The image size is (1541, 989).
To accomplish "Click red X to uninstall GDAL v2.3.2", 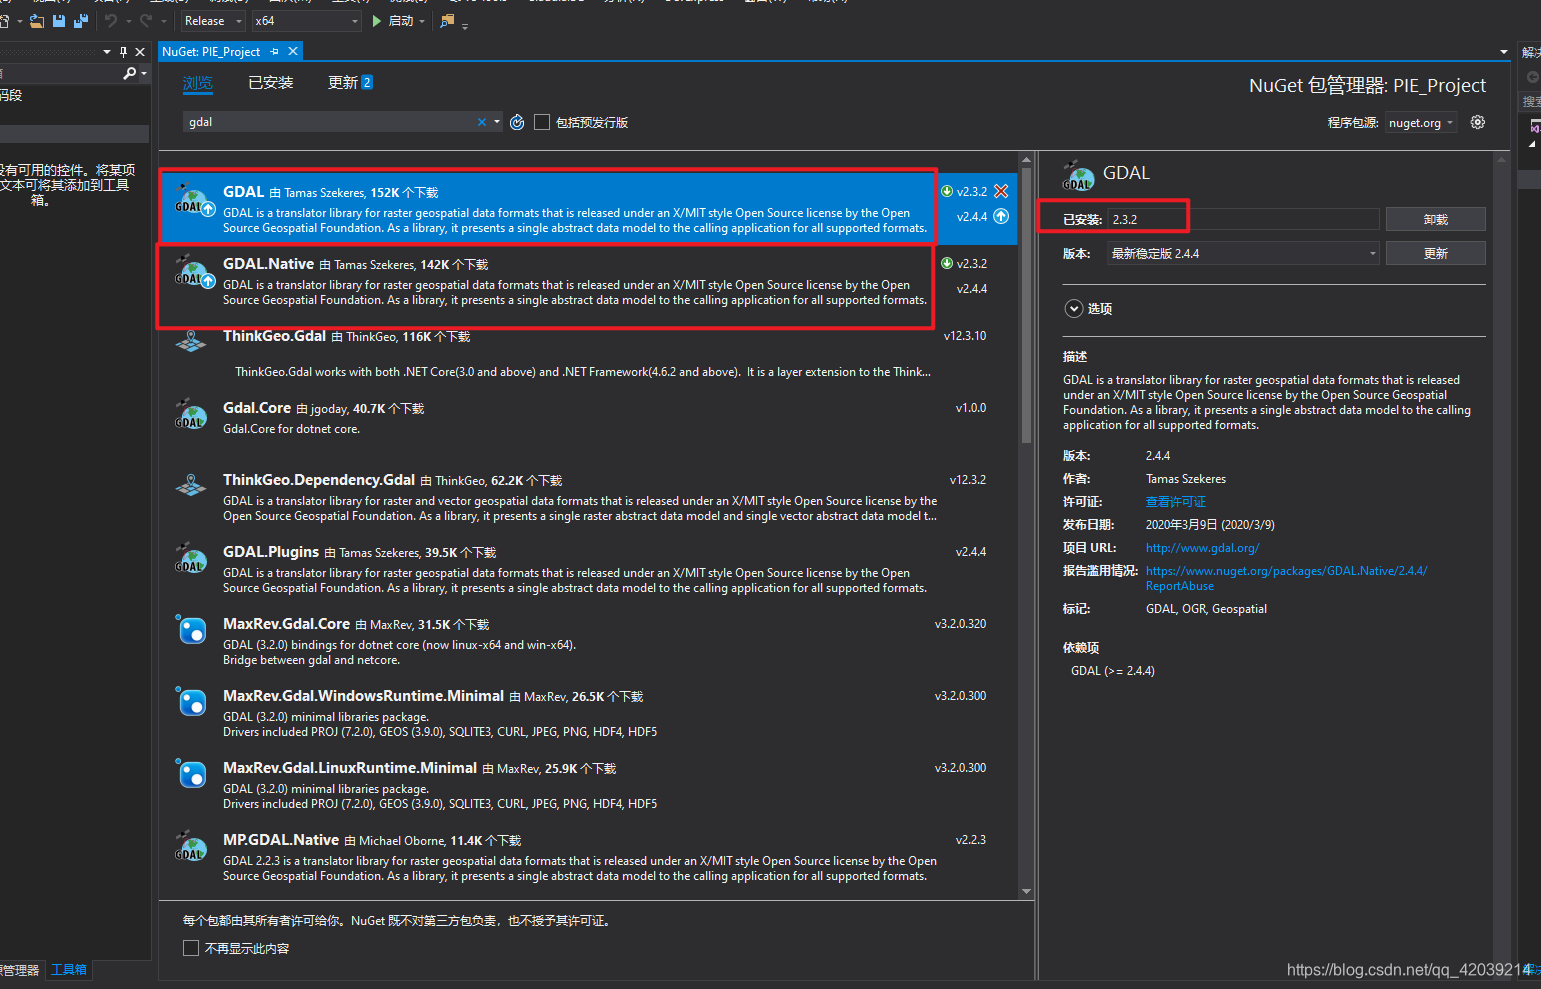I will tap(1001, 191).
